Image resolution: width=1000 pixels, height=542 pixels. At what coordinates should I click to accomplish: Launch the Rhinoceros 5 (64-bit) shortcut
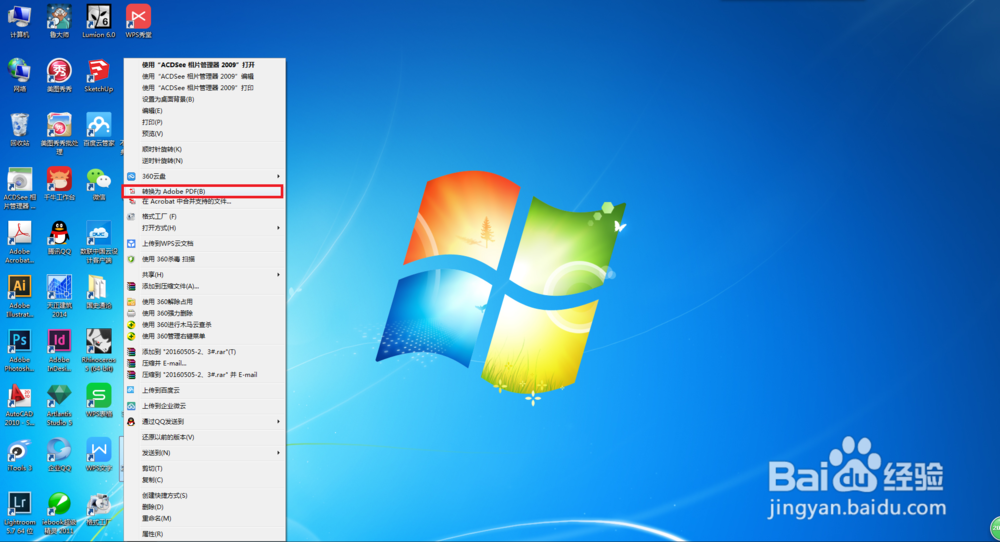98,351
